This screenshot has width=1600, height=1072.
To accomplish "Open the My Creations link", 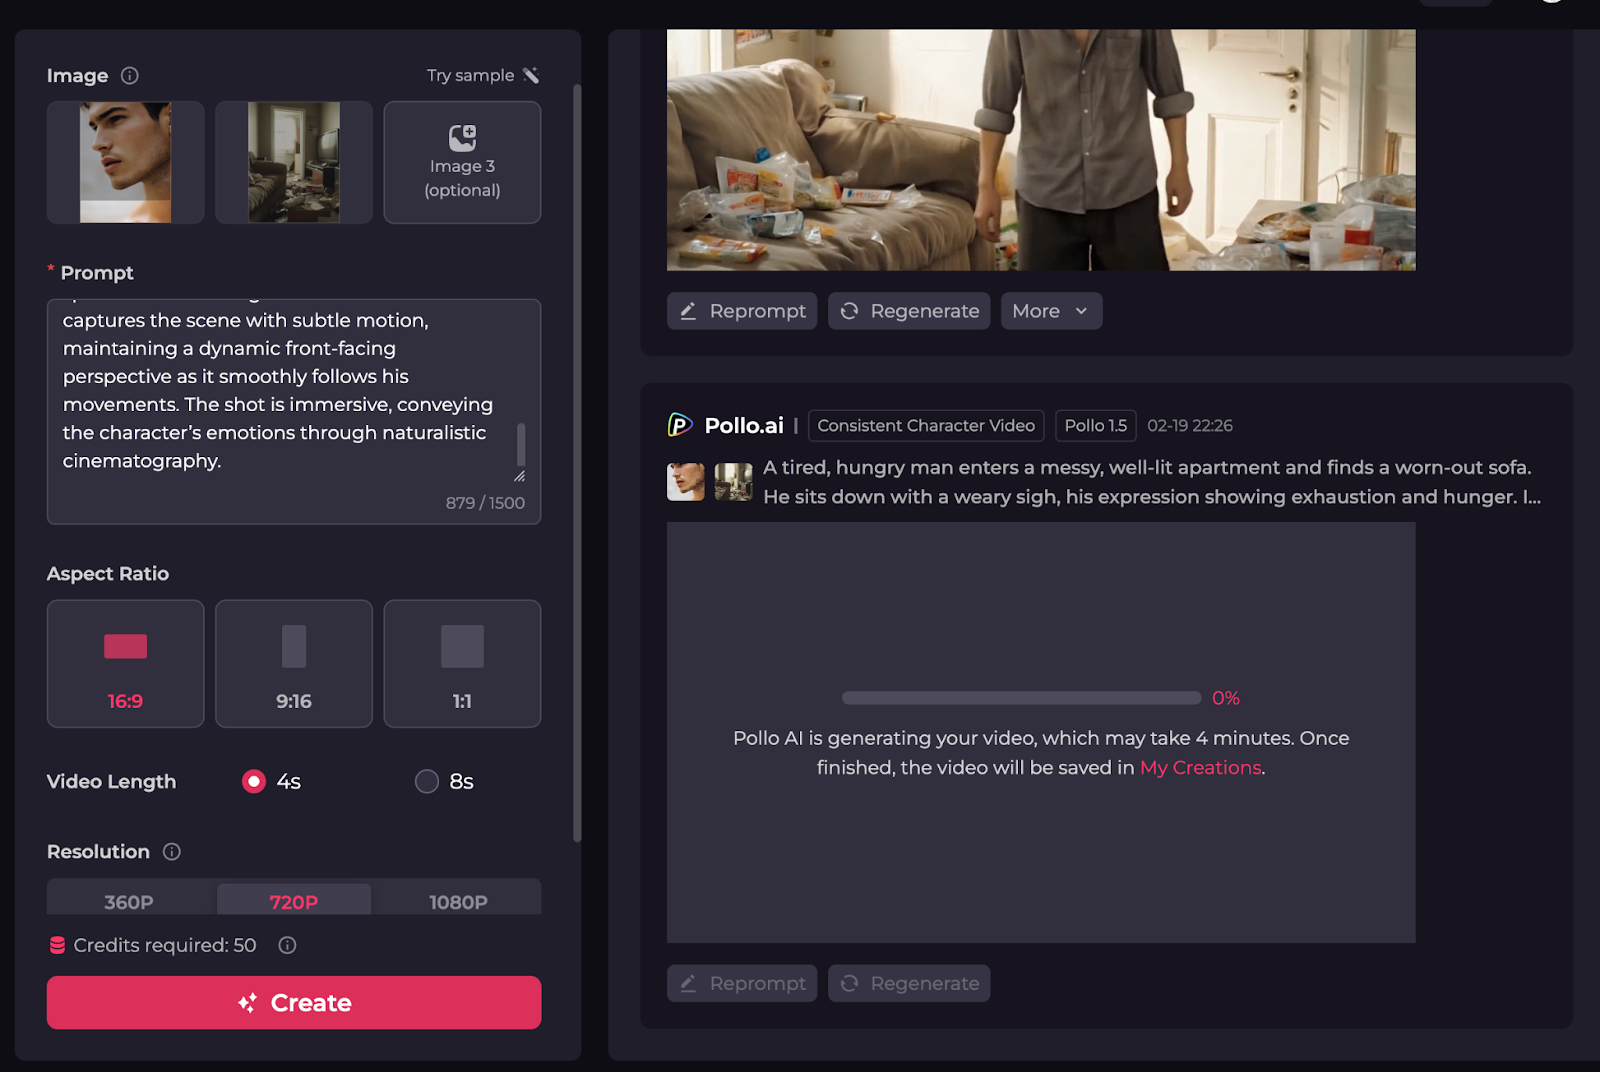I will click(1200, 768).
